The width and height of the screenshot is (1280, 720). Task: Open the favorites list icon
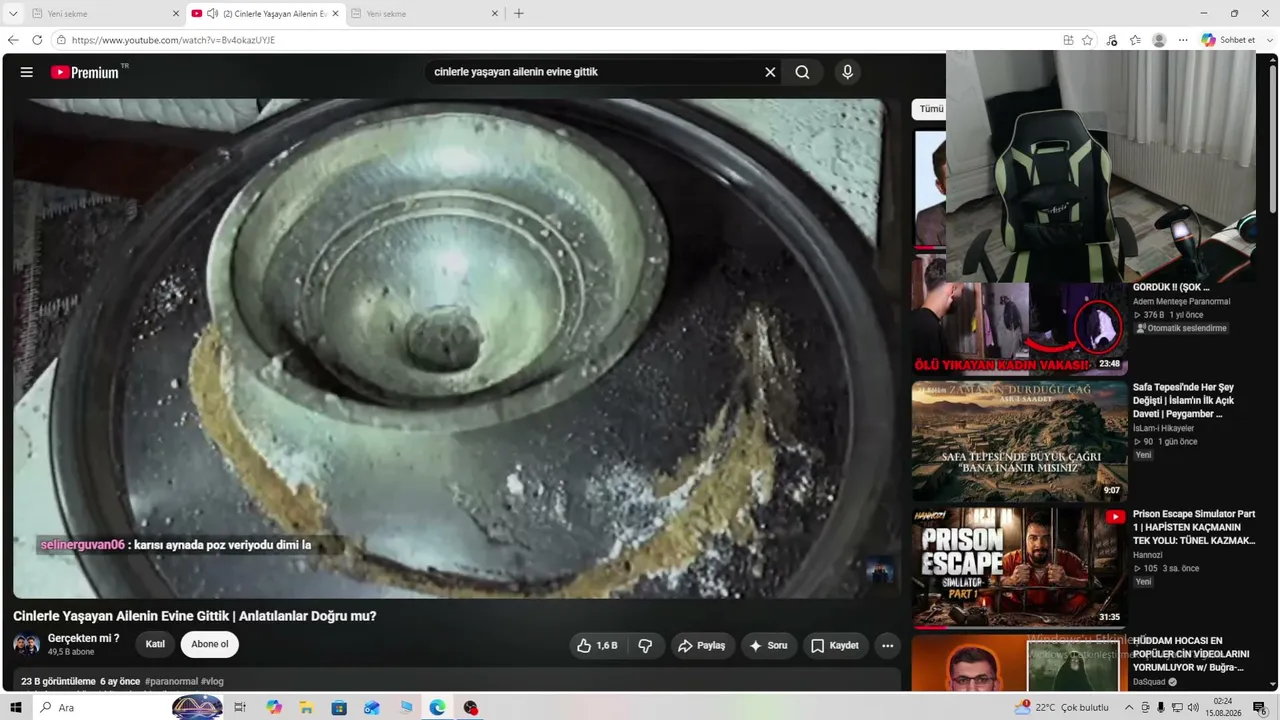(1135, 40)
